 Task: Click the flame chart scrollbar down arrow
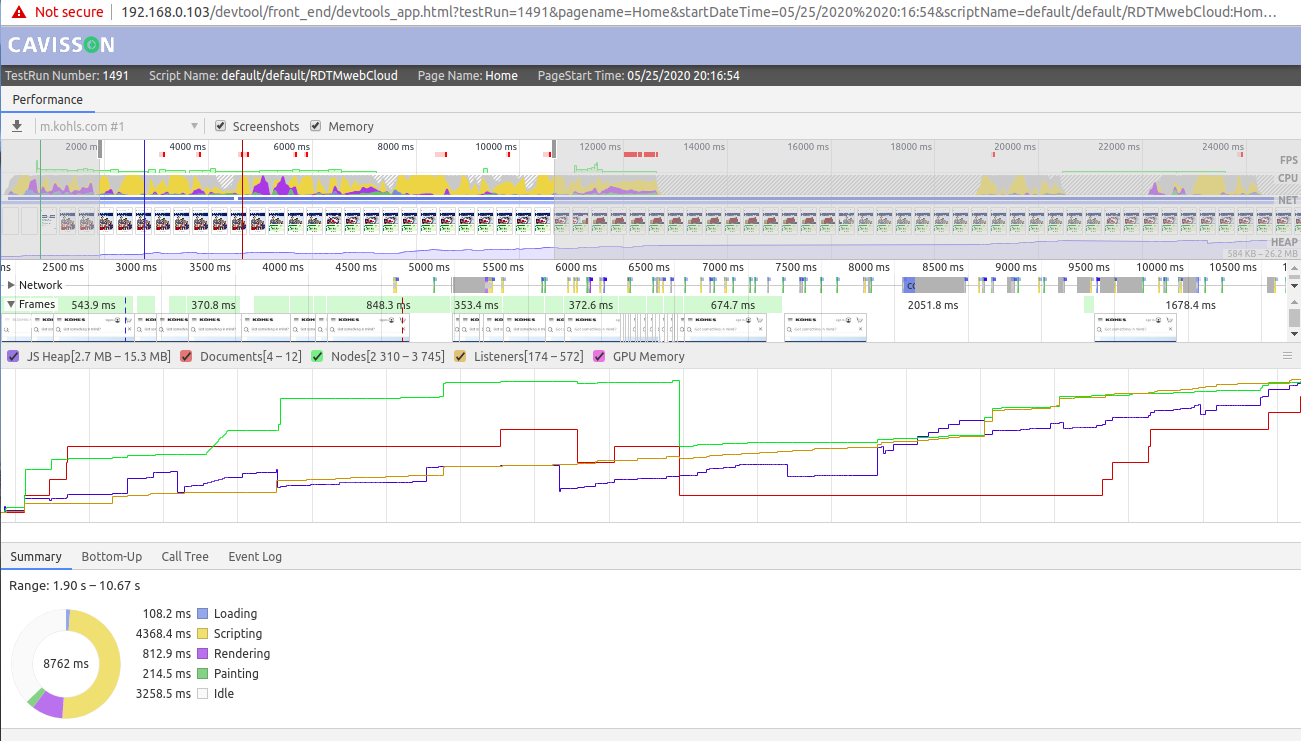coord(1293,334)
